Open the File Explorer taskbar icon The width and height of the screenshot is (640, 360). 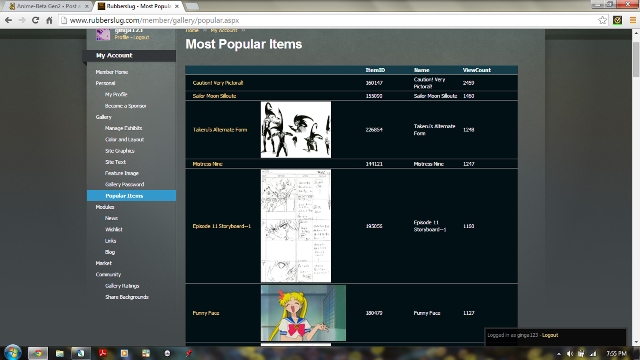(60, 353)
